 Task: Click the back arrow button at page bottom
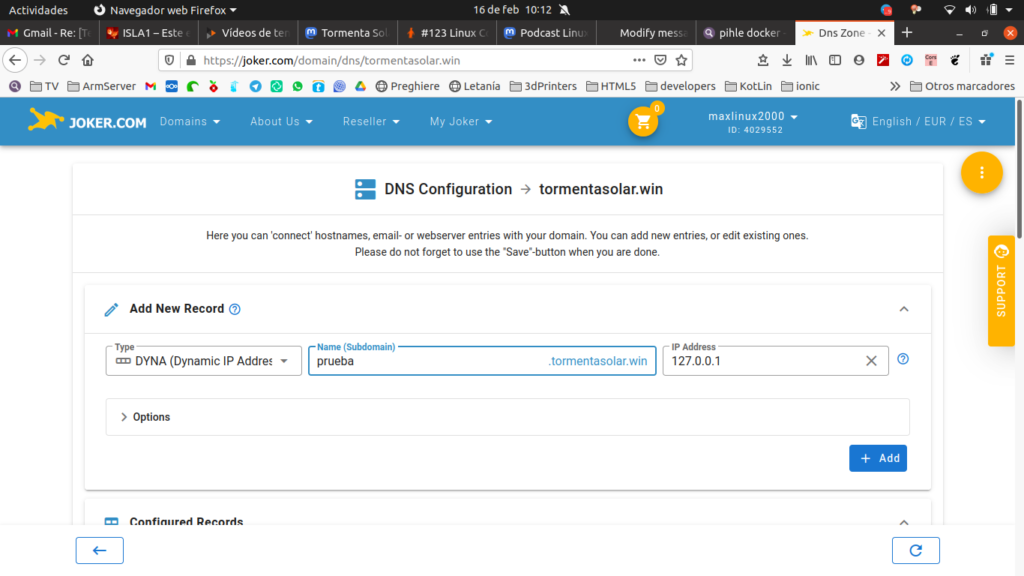tap(99, 551)
